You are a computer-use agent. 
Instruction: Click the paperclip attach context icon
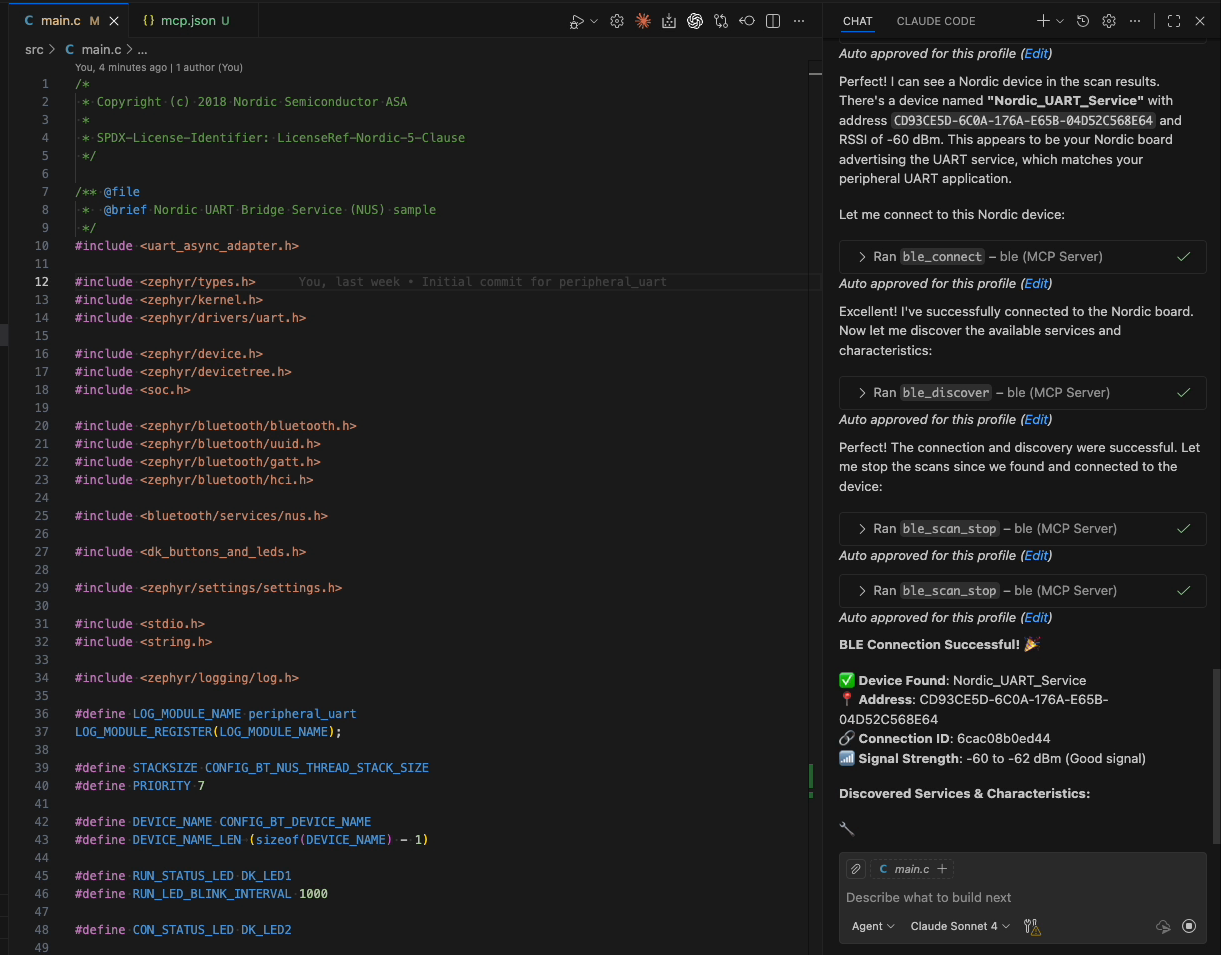coord(855,869)
